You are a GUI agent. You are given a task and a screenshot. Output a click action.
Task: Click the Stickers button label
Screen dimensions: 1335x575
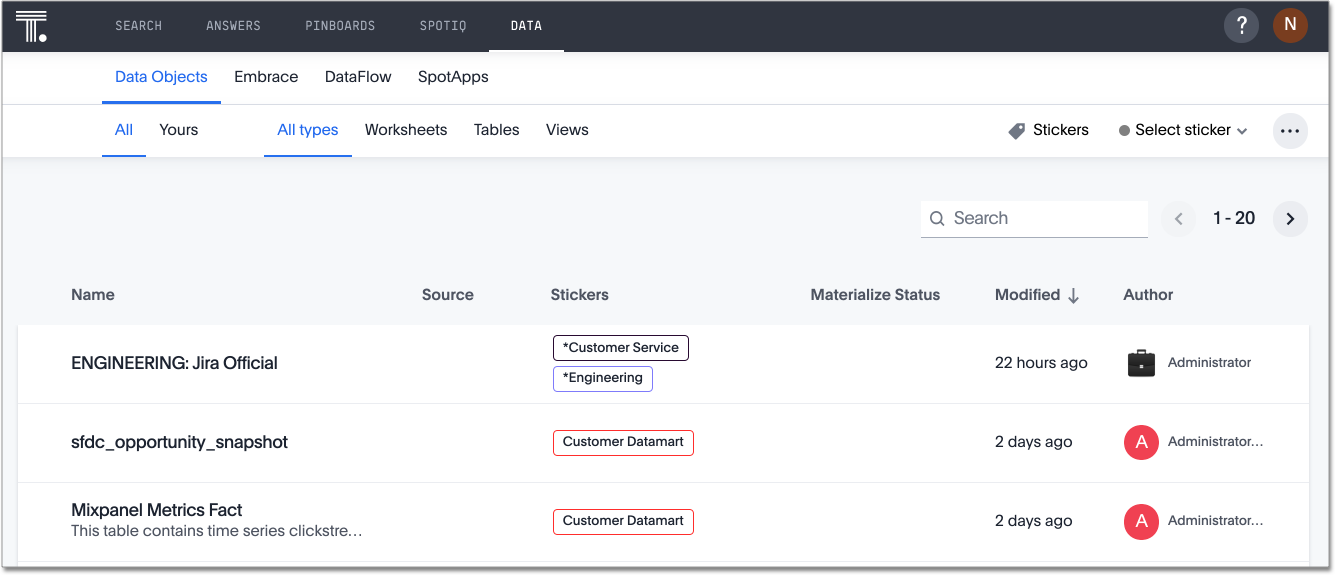pos(1061,130)
